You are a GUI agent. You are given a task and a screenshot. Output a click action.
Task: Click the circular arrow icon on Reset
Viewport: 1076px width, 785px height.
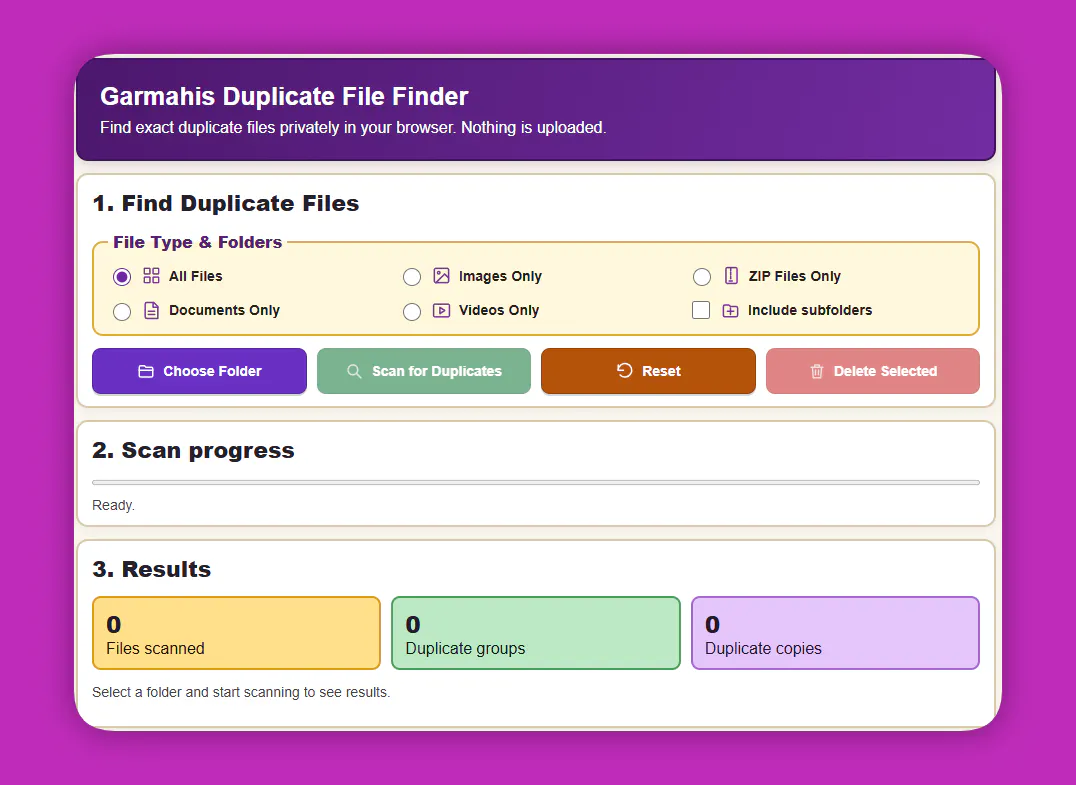[x=624, y=371]
